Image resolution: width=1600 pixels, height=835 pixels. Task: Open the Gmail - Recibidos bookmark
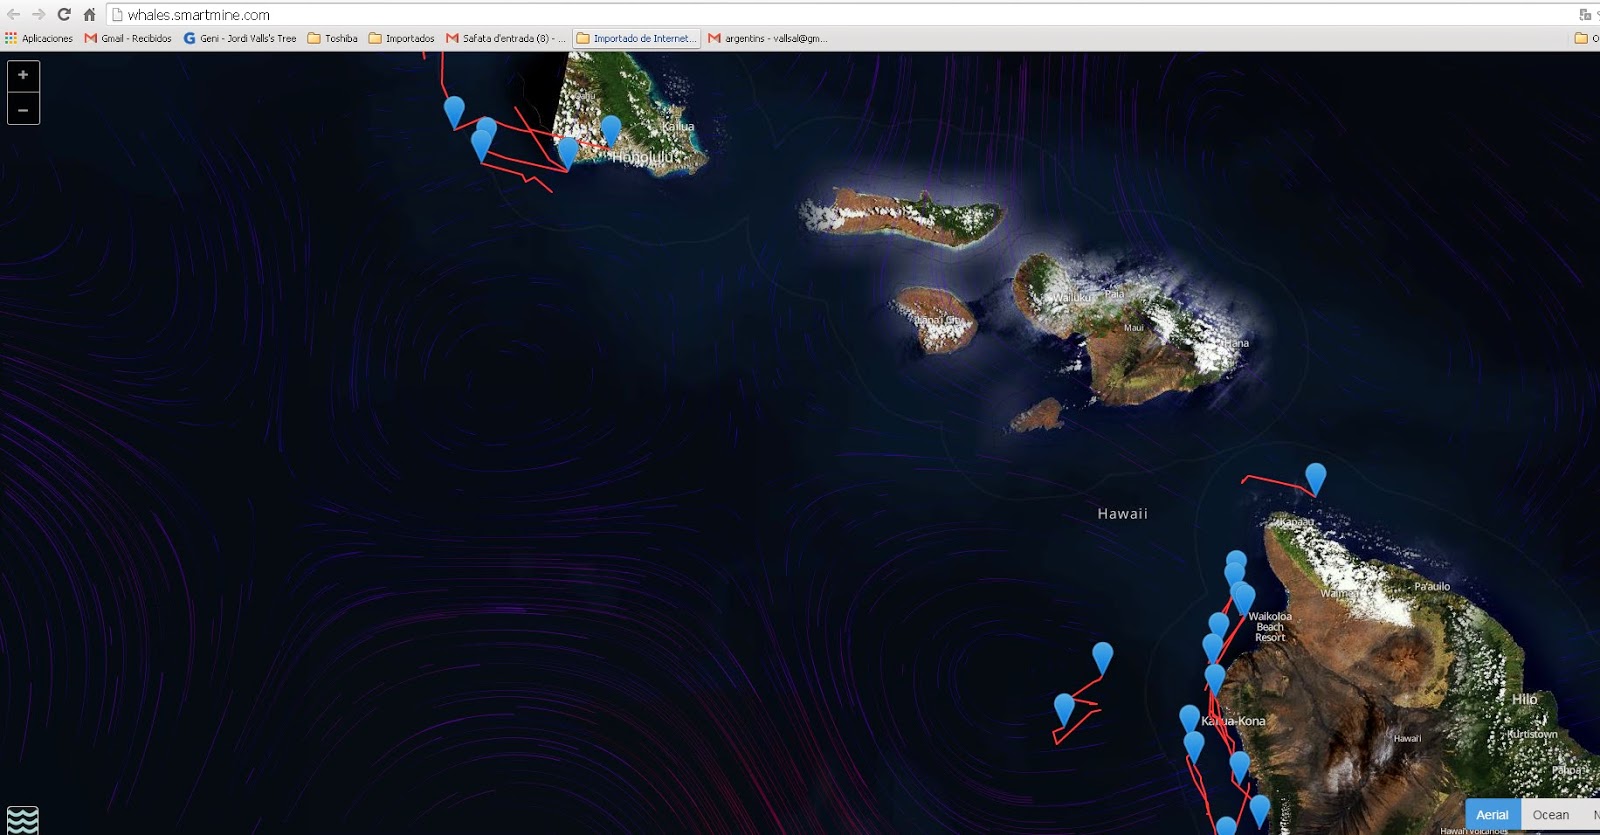pos(128,38)
